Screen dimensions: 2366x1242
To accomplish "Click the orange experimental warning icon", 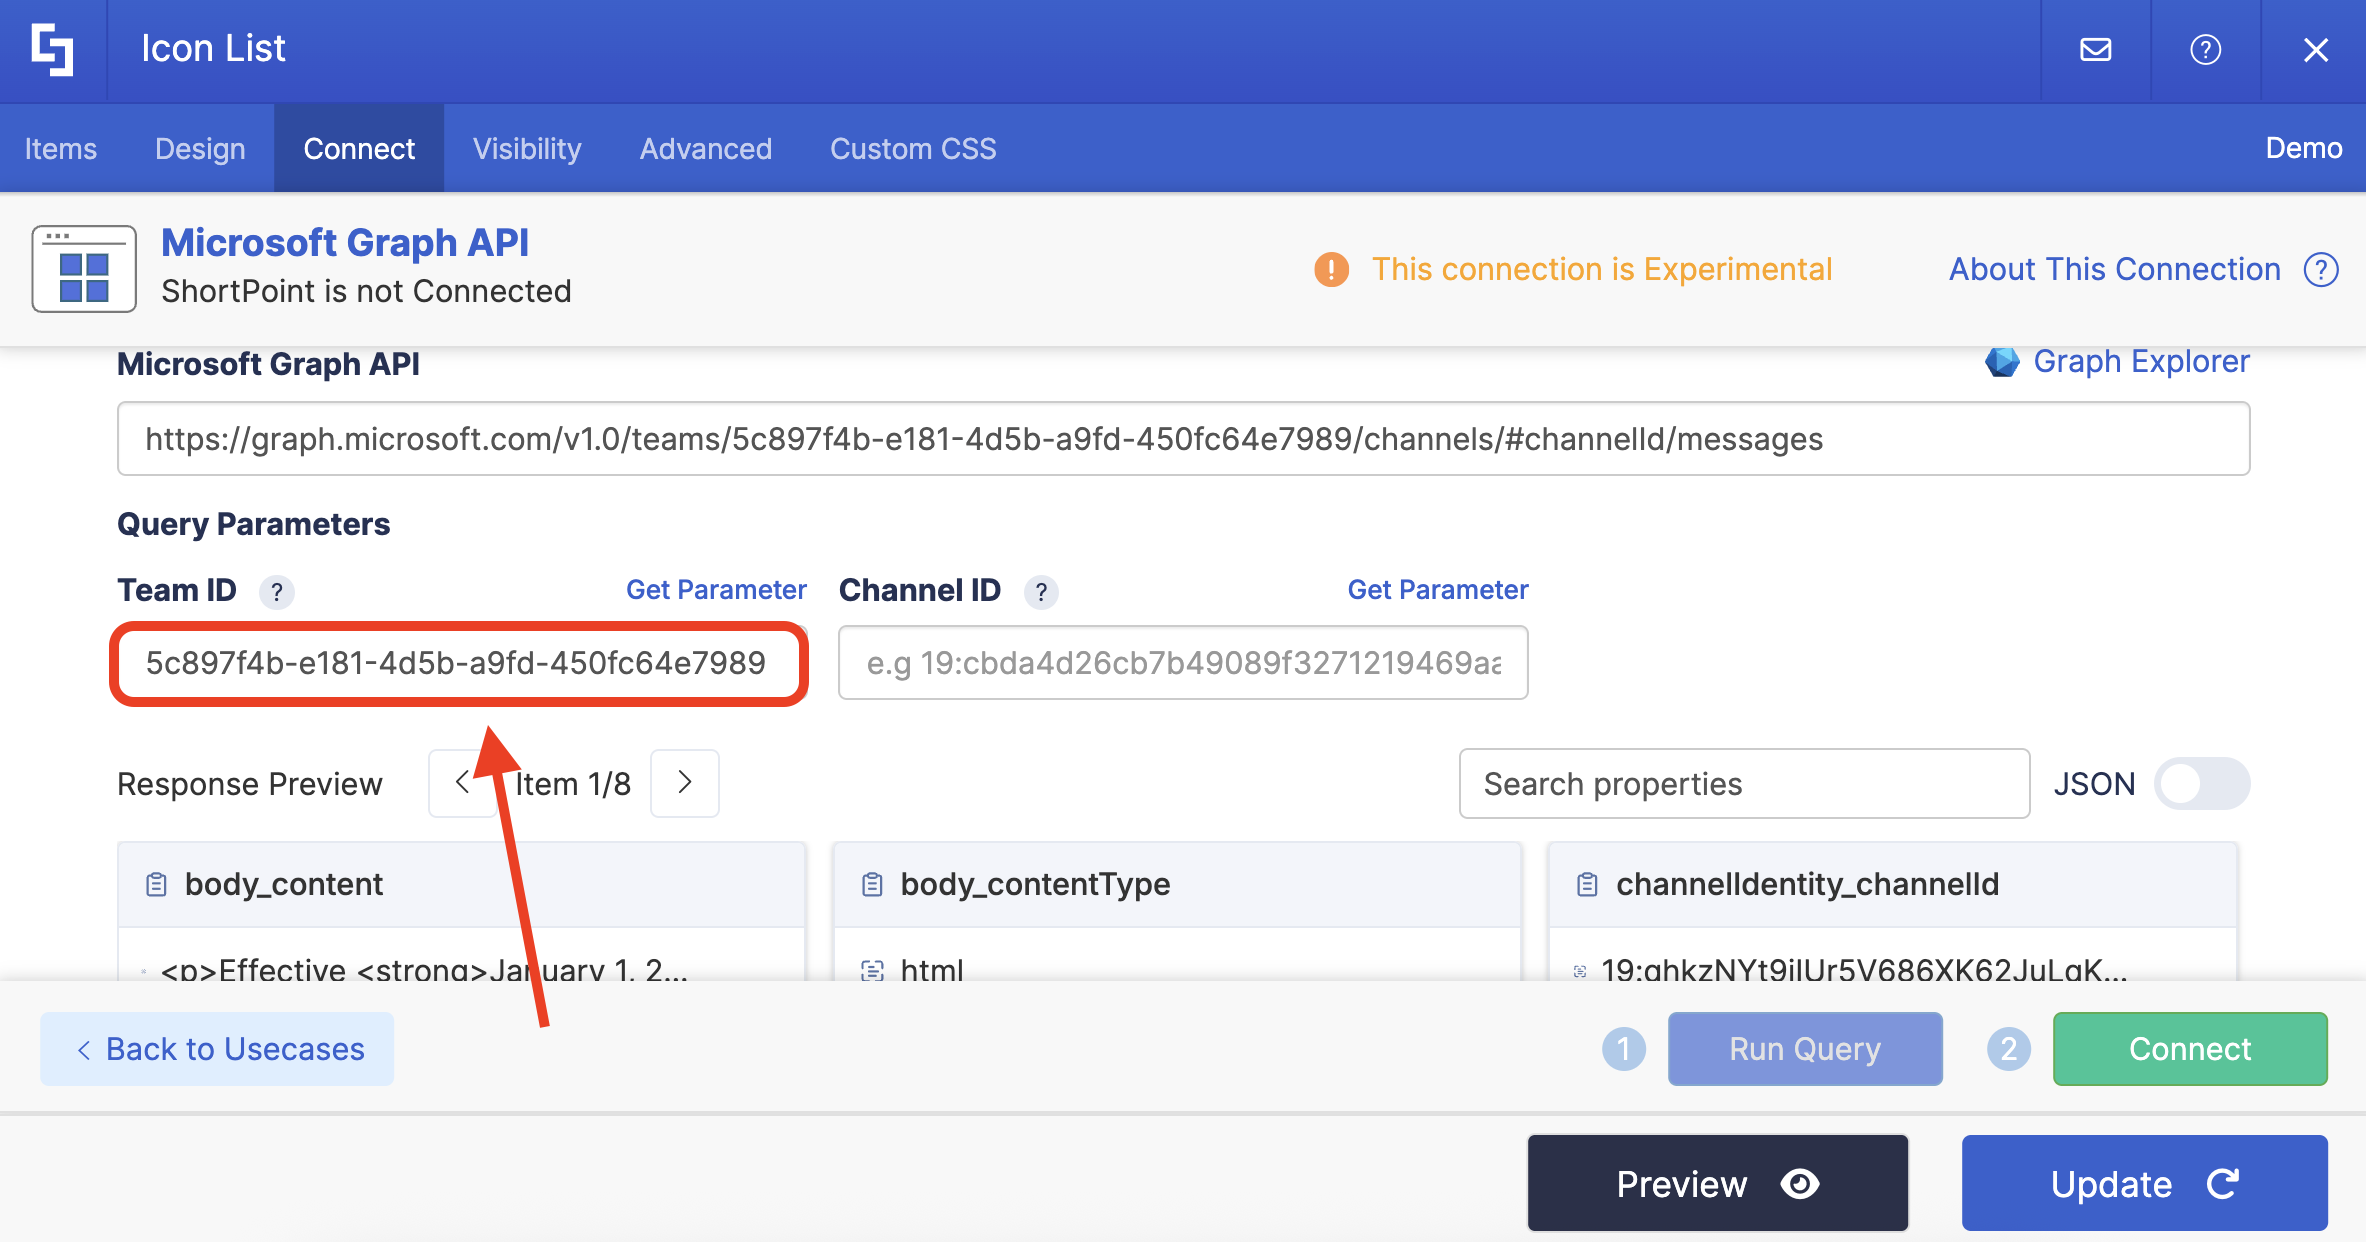I will (x=1331, y=269).
